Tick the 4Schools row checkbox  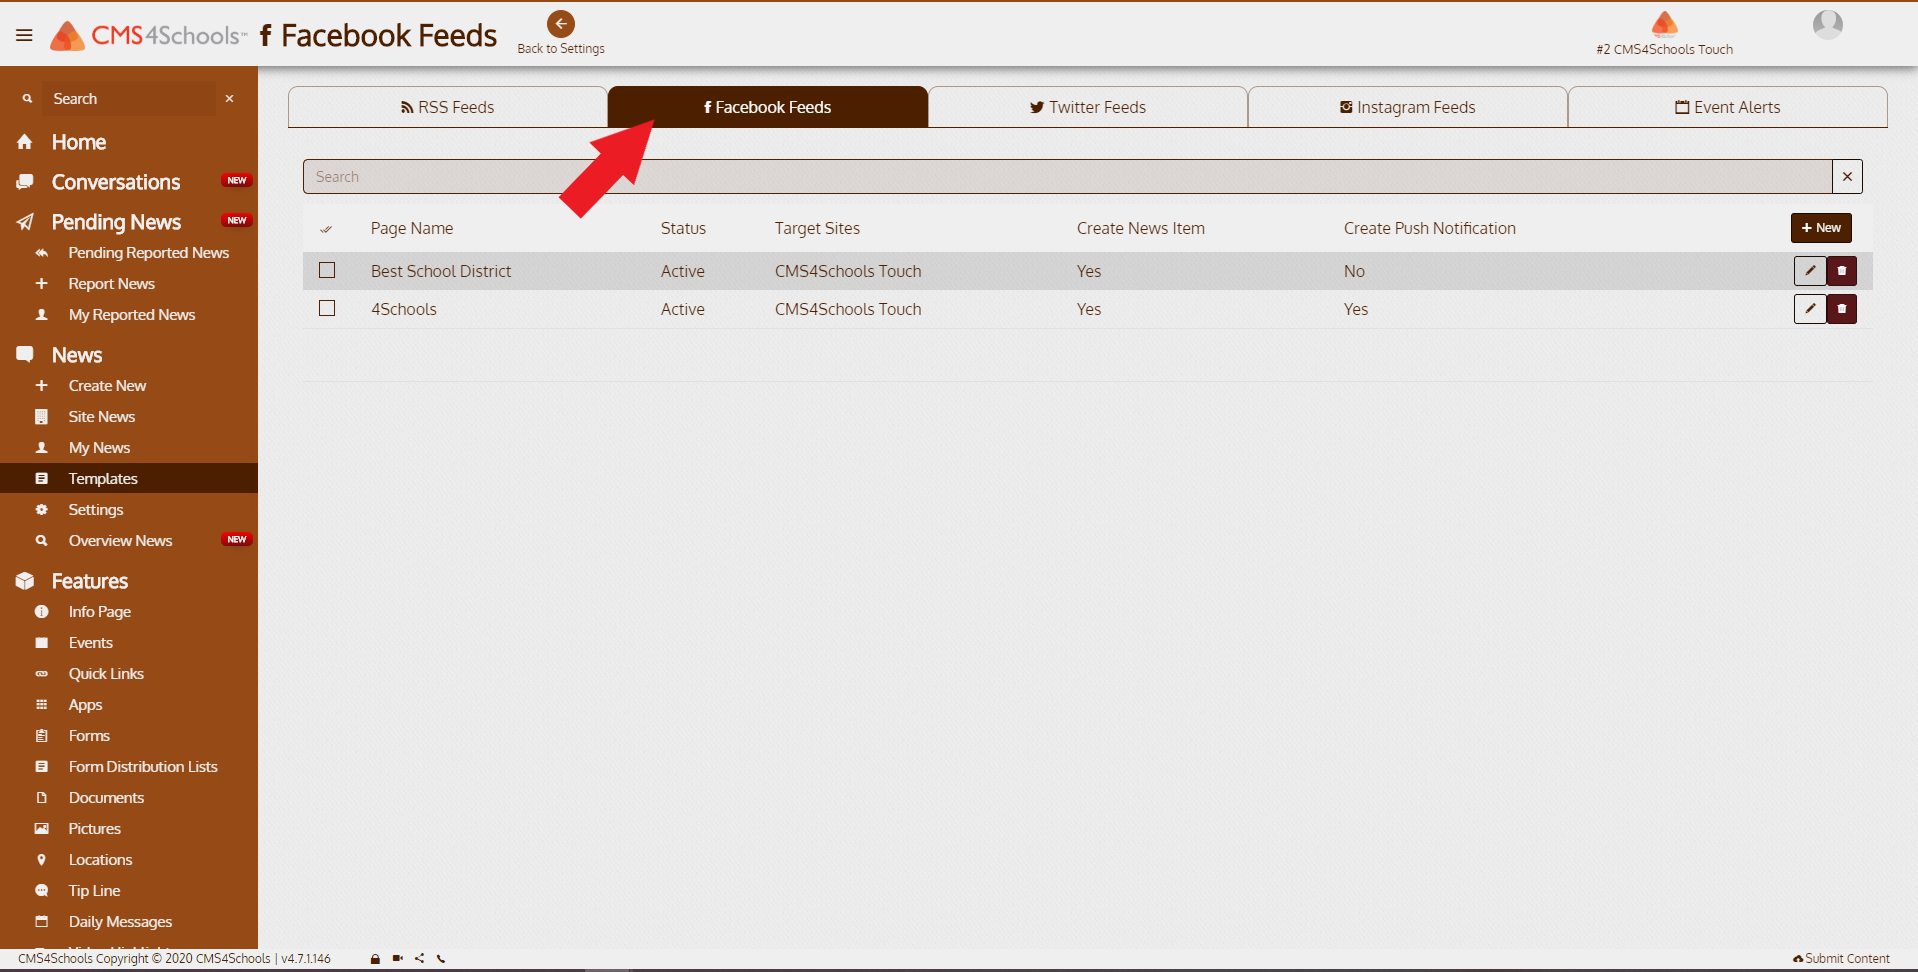pyautogui.click(x=327, y=308)
